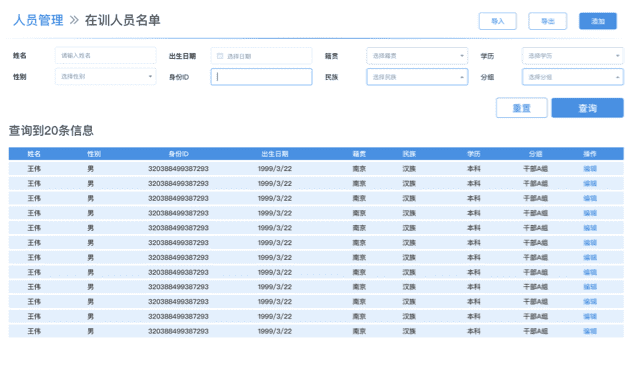
Task: Focus the 姓名 input field
Action: click(105, 55)
